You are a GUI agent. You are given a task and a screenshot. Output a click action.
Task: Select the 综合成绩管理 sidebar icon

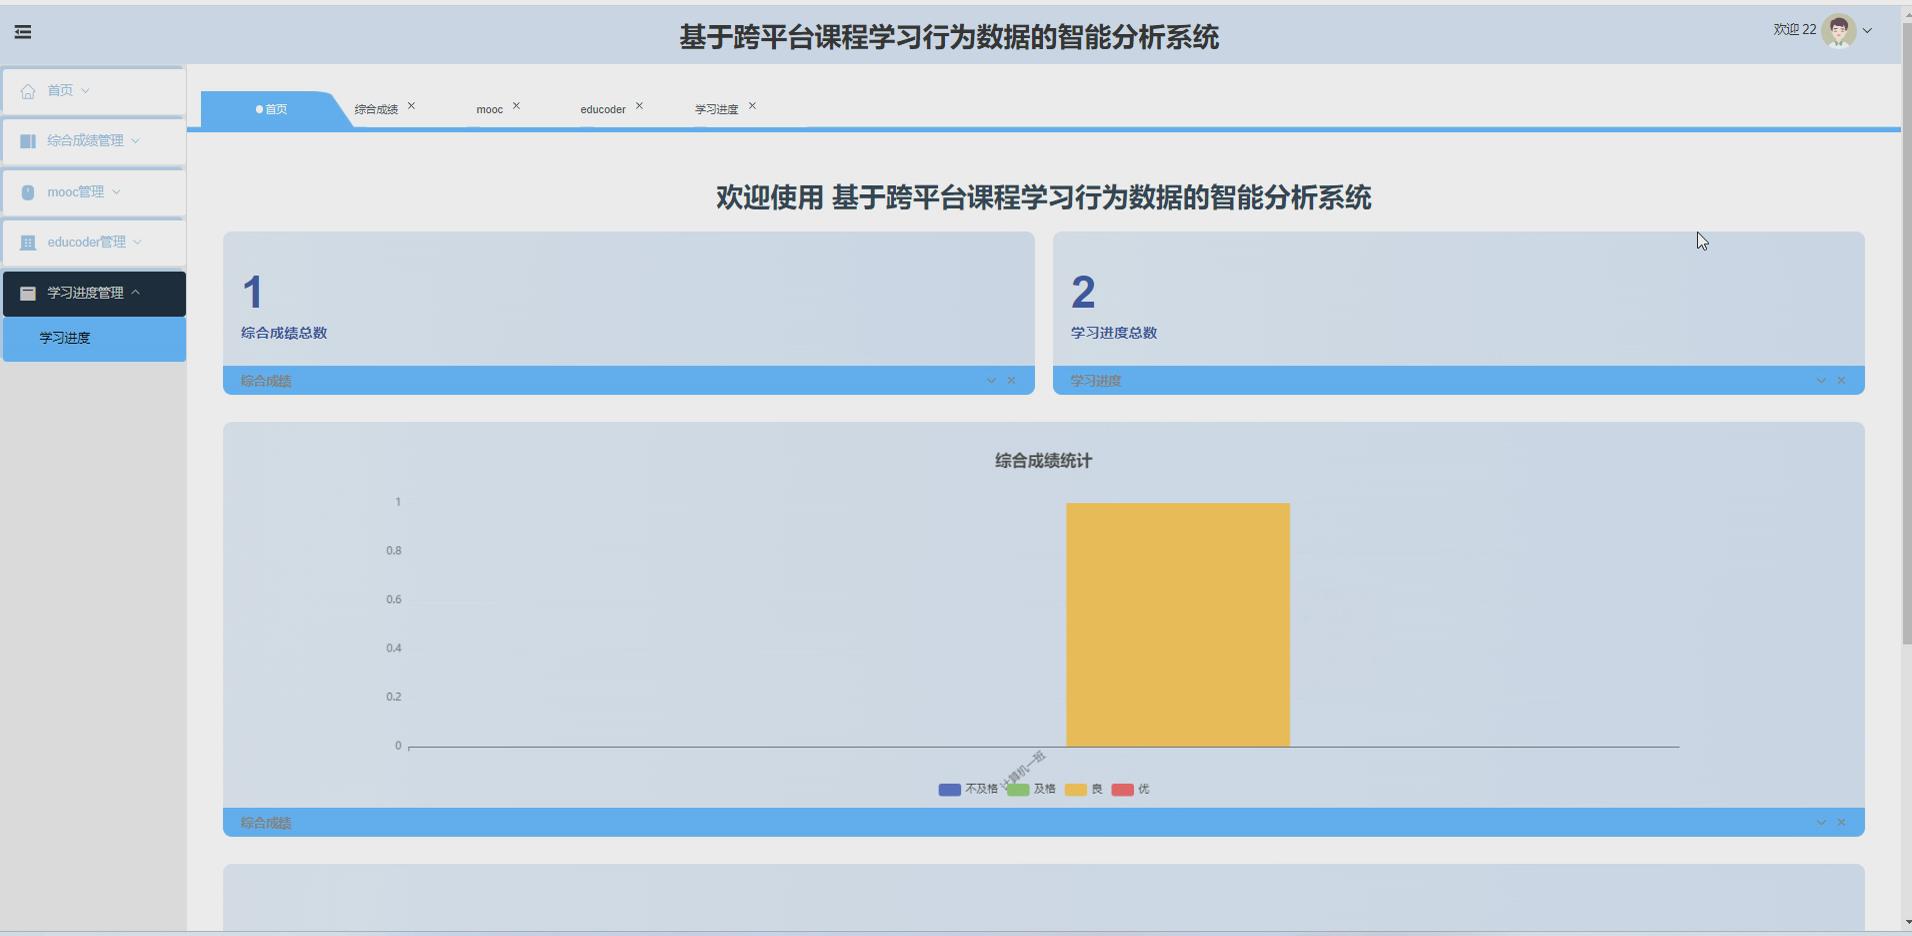pos(27,140)
